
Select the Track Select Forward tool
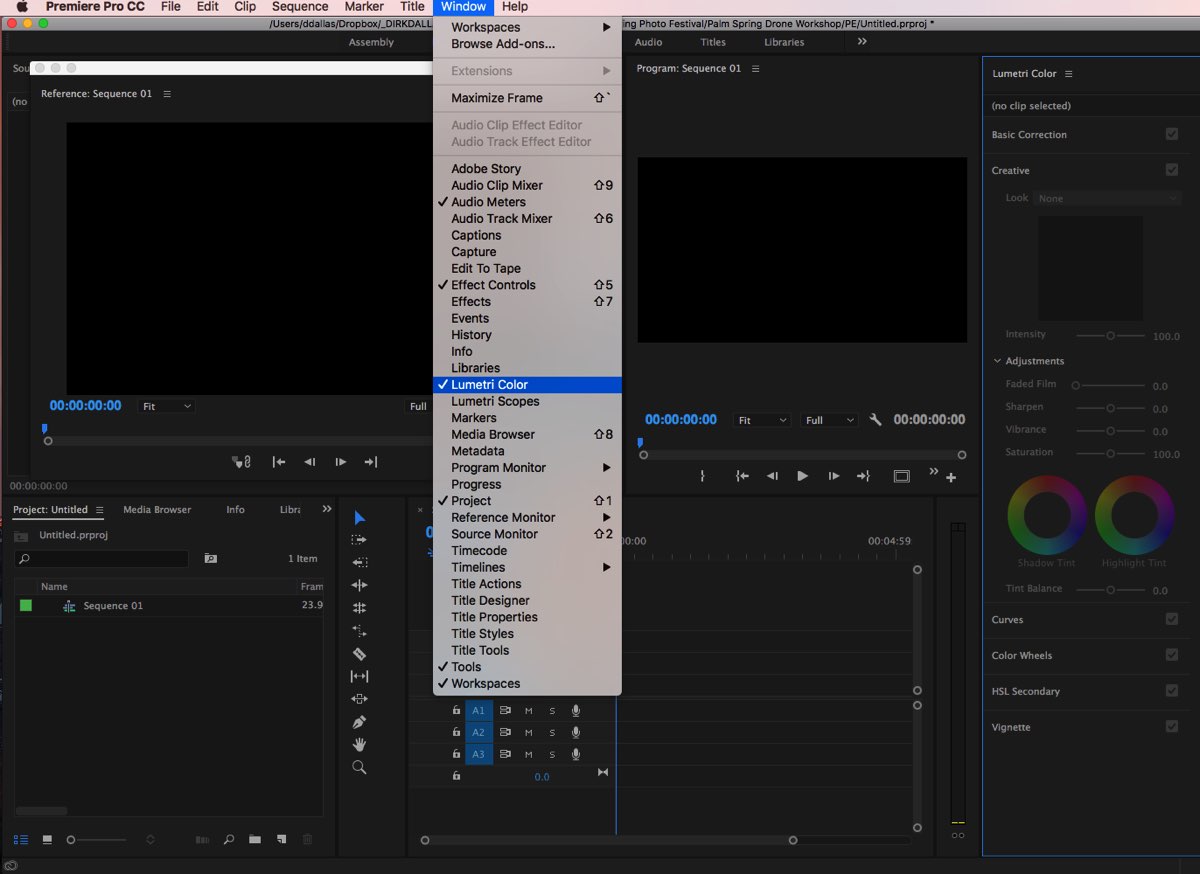pos(359,540)
